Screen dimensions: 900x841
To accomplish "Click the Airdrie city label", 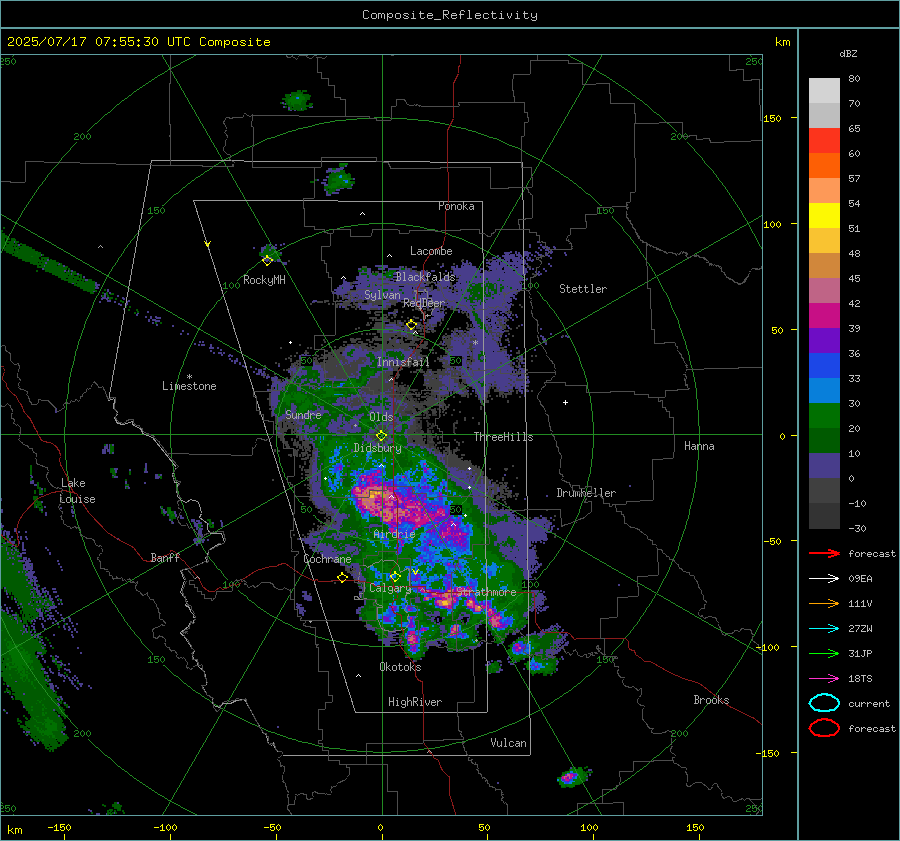I will click(394, 534).
